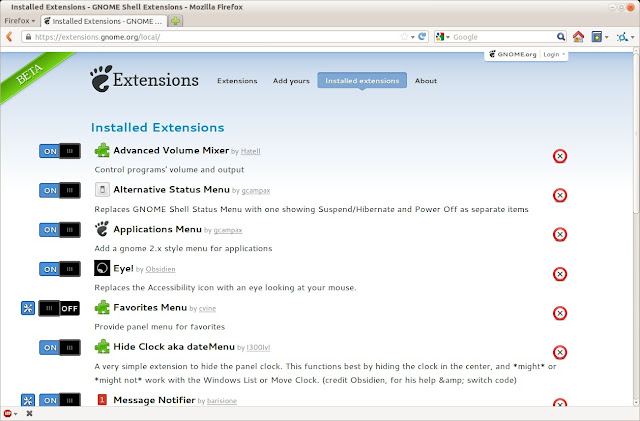Open the GNOME.org link
Viewport: 640px width, 421px height.
pyautogui.click(x=513, y=54)
